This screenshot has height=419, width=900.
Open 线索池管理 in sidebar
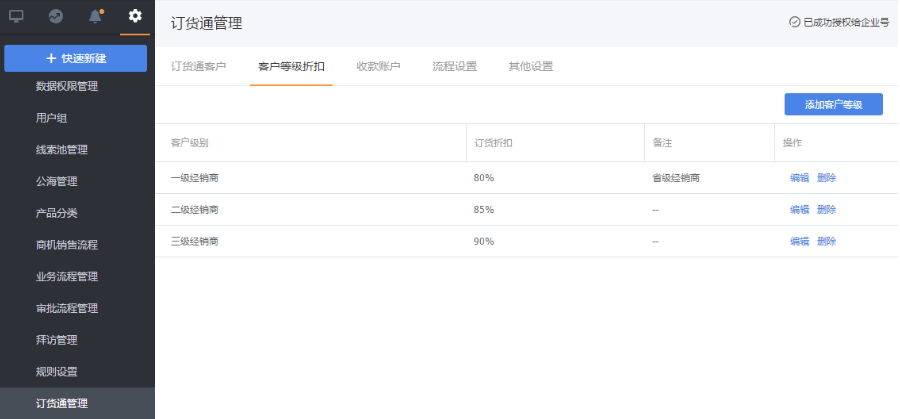pyautogui.click(x=62, y=150)
